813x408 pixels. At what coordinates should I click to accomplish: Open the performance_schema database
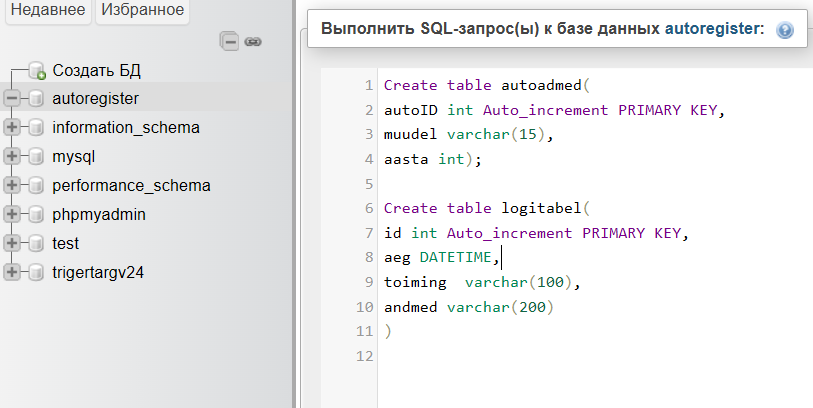click(x=131, y=186)
